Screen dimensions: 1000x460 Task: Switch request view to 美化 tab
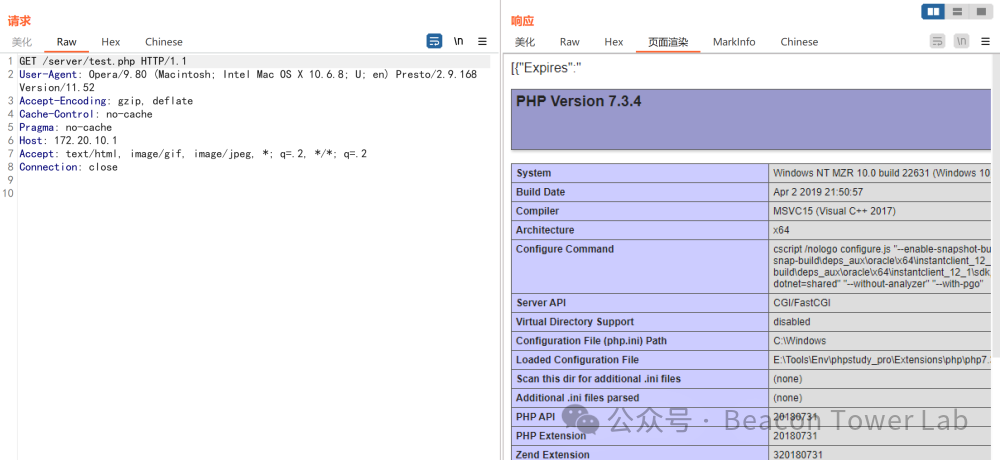tap(22, 42)
